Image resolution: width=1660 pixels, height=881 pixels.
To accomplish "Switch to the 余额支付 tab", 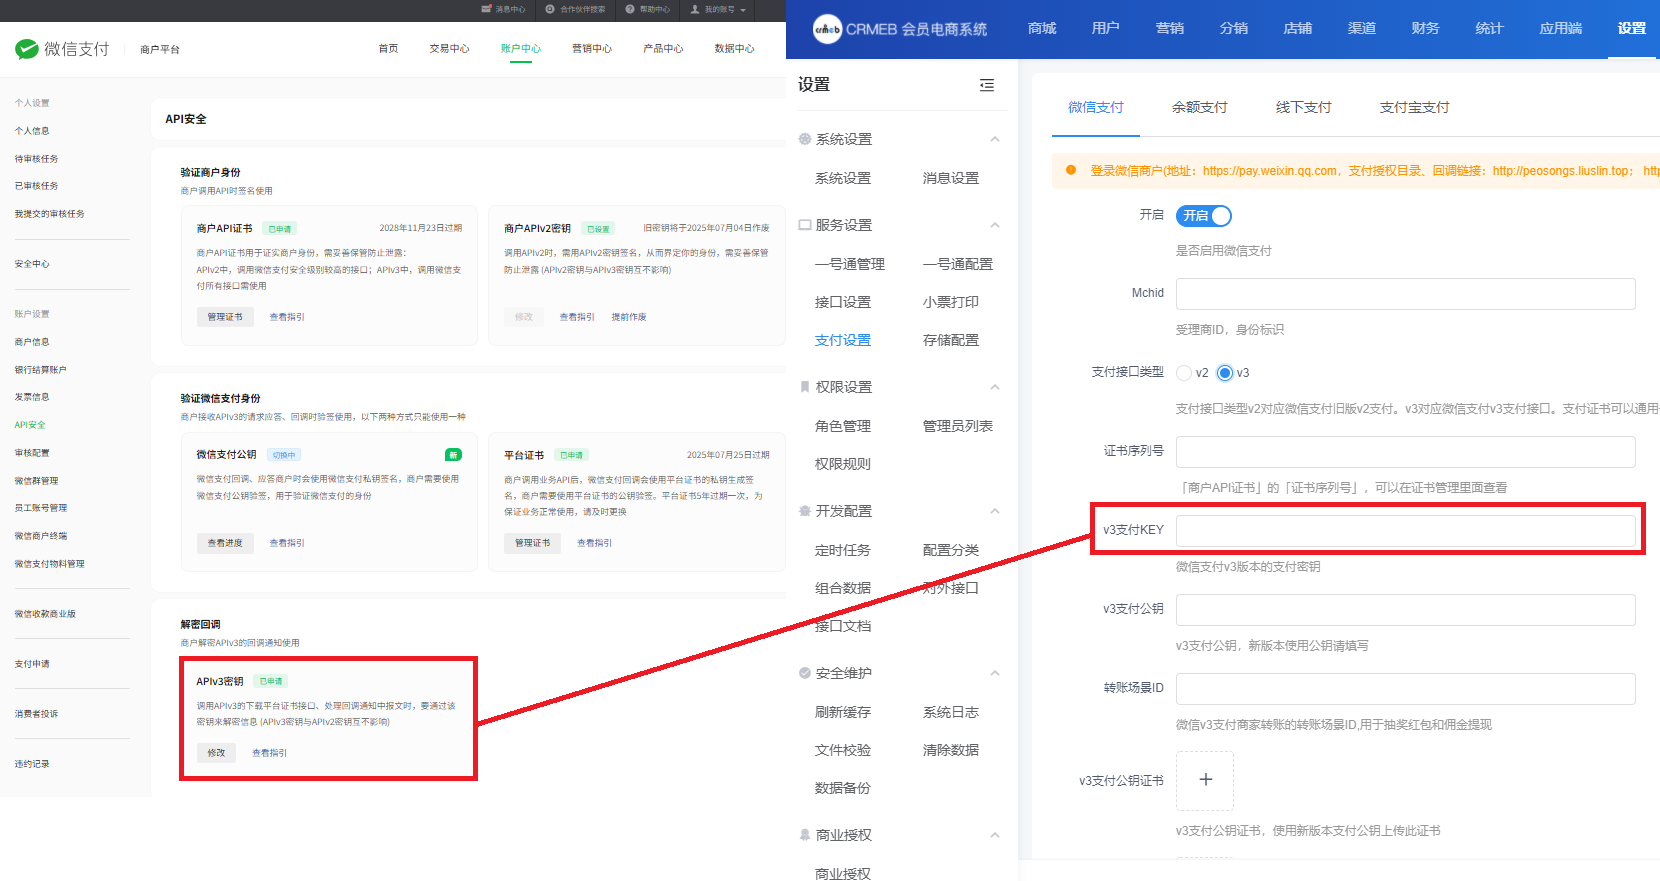I will coord(1199,107).
